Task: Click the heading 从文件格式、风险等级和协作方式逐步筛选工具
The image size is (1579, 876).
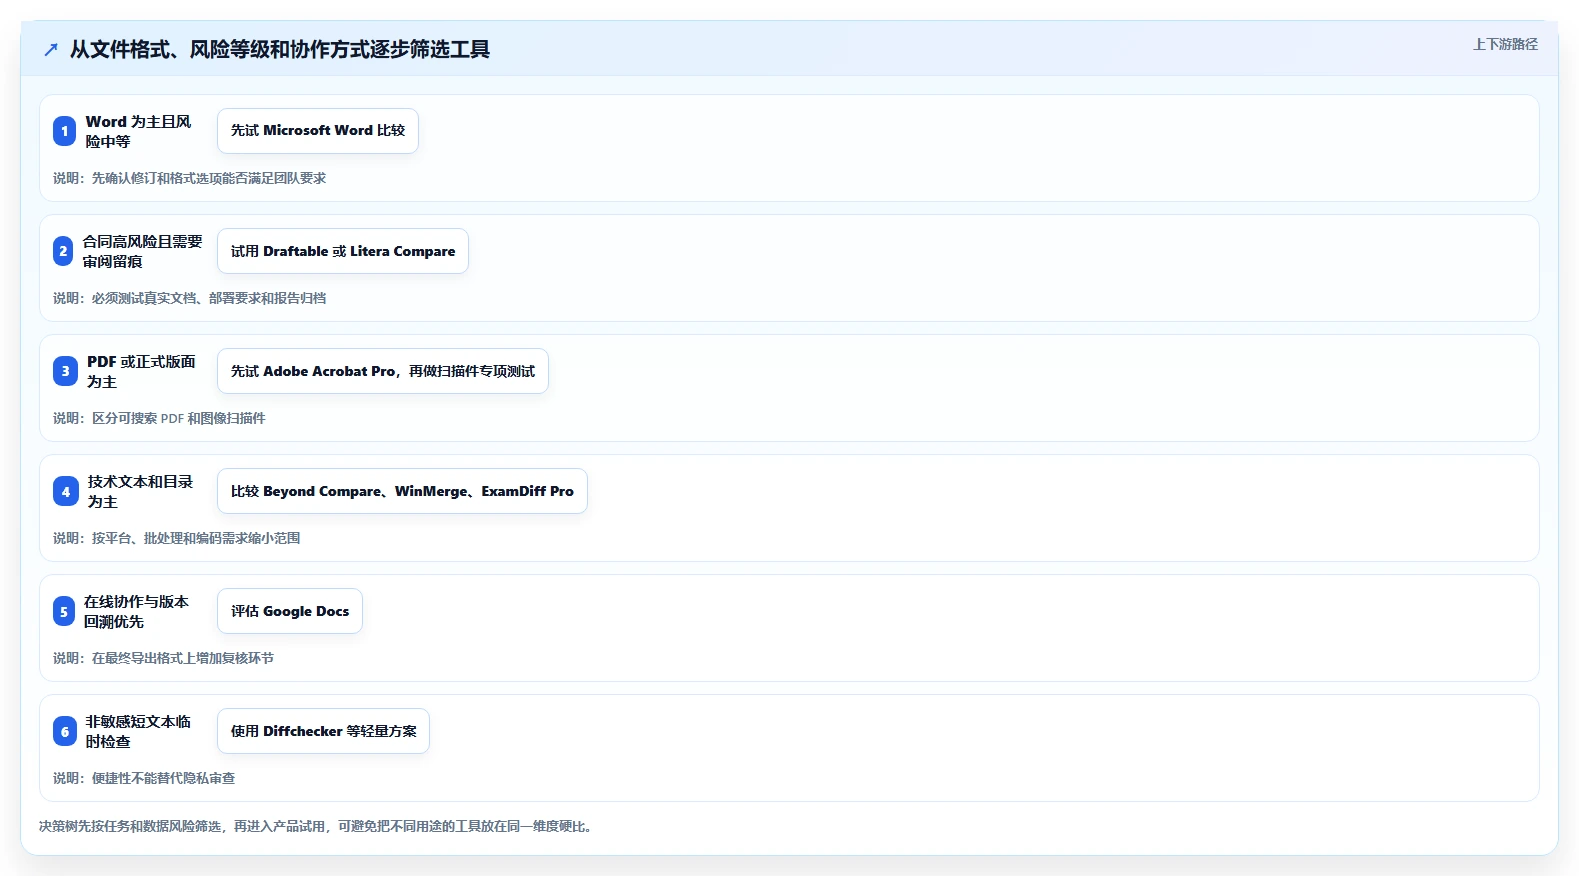Action: pyautogui.click(x=280, y=49)
